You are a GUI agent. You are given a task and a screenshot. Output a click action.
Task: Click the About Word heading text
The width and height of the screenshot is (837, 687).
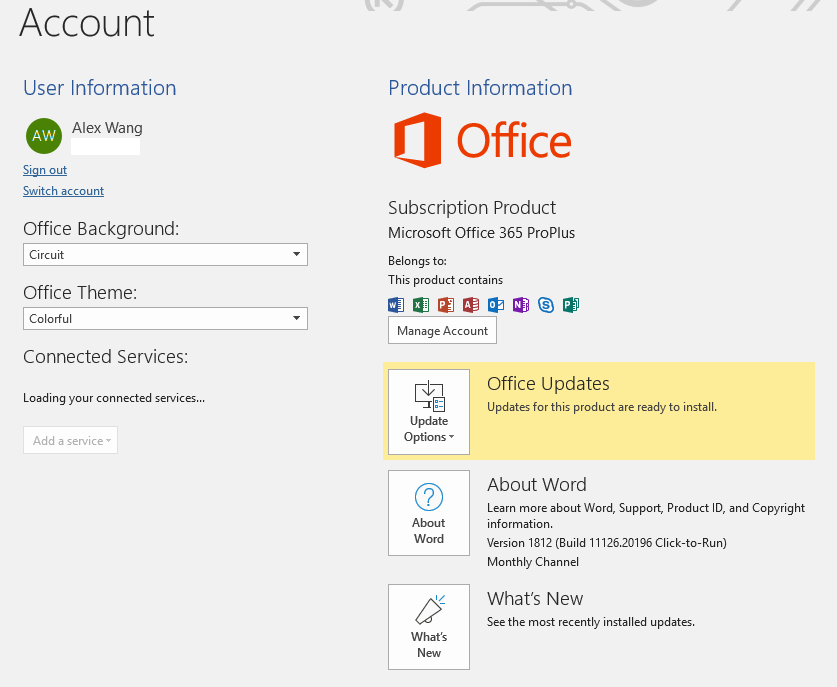pos(536,484)
